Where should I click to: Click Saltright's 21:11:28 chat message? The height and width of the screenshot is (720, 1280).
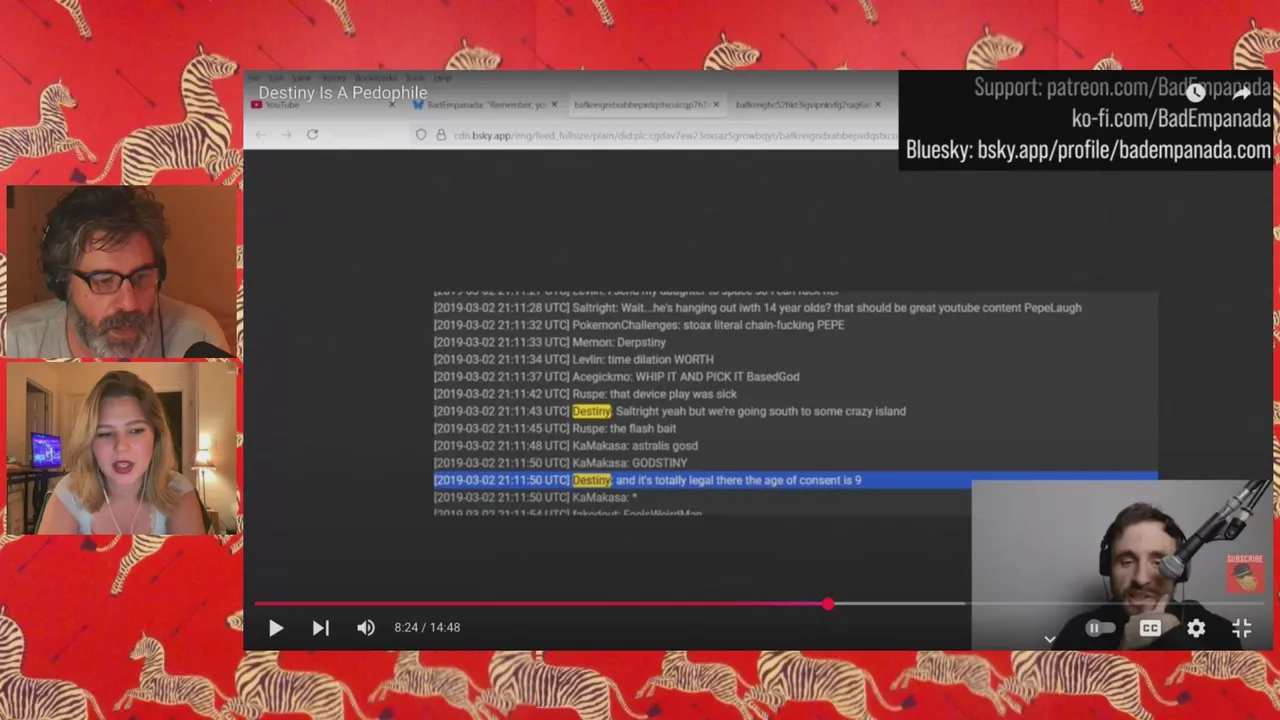(757, 308)
